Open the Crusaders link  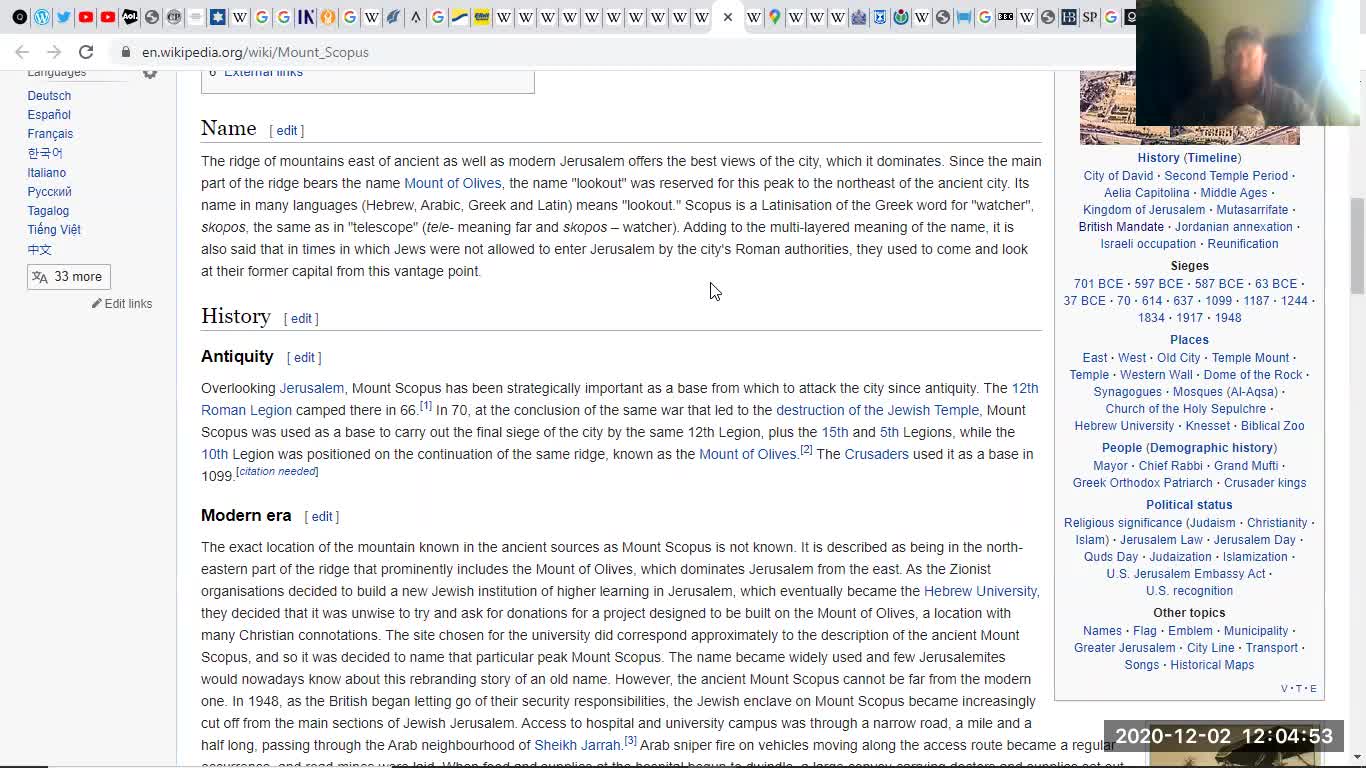(876, 454)
